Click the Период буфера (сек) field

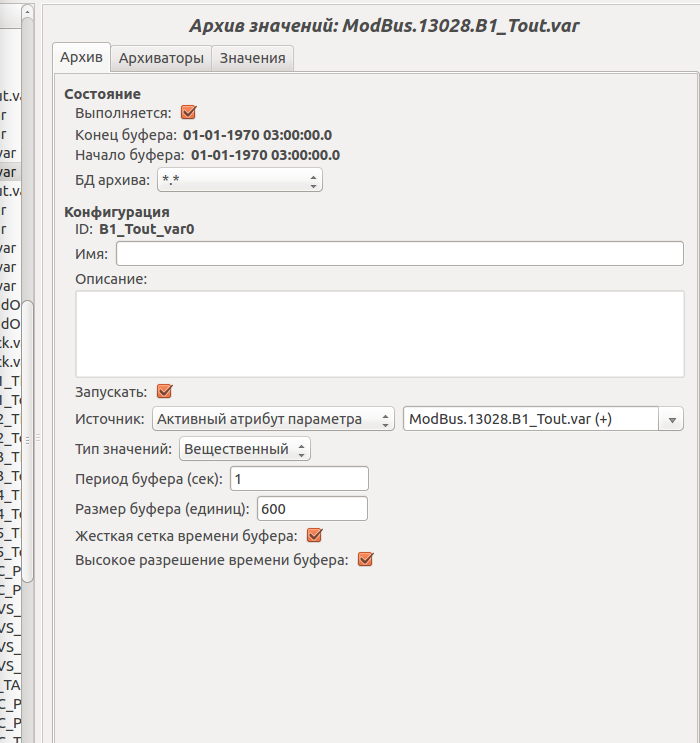click(x=299, y=479)
